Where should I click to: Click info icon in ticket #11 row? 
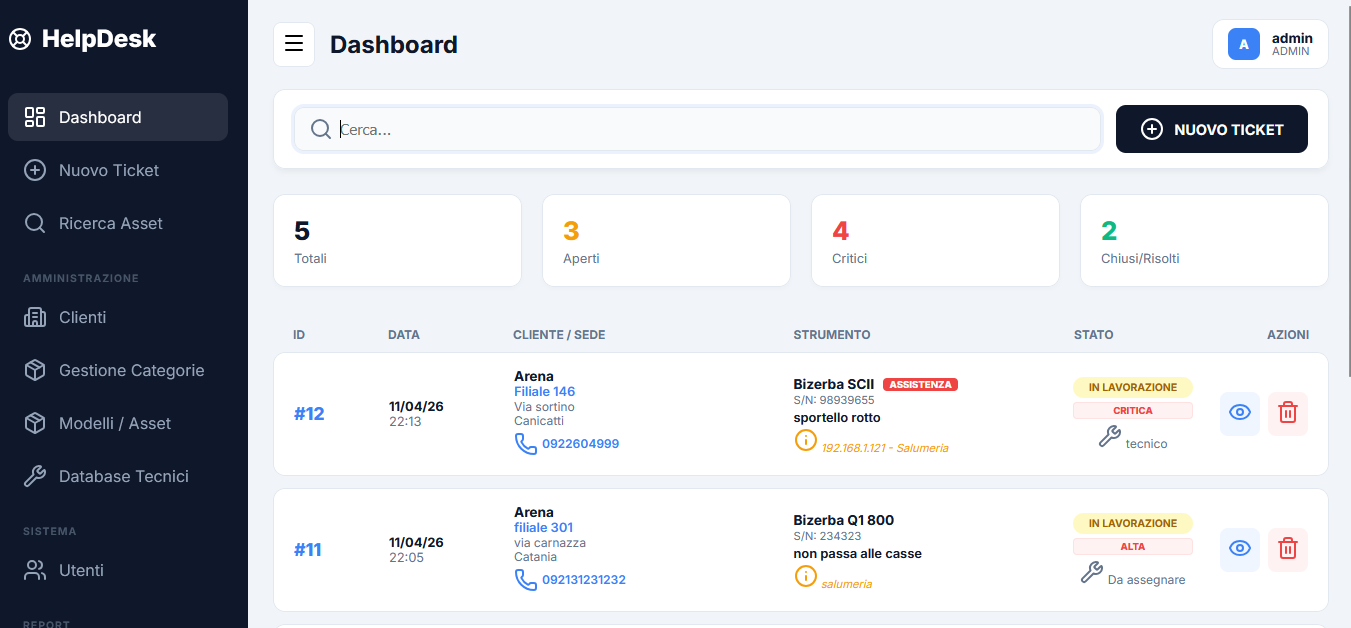pos(805,576)
